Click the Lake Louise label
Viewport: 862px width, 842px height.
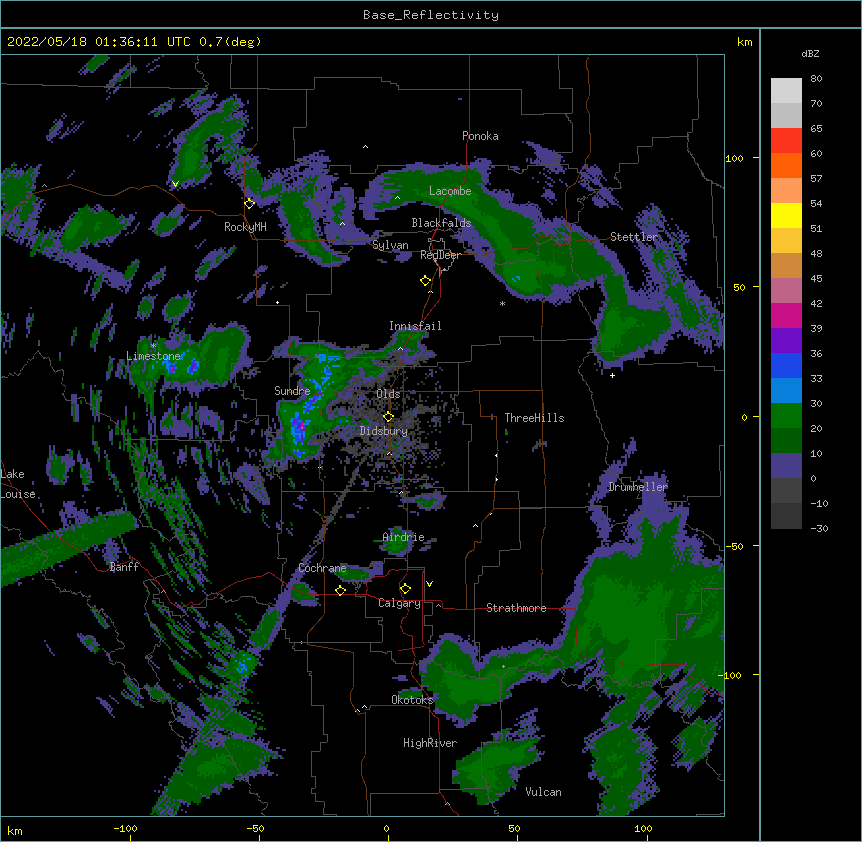(x=18, y=484)
